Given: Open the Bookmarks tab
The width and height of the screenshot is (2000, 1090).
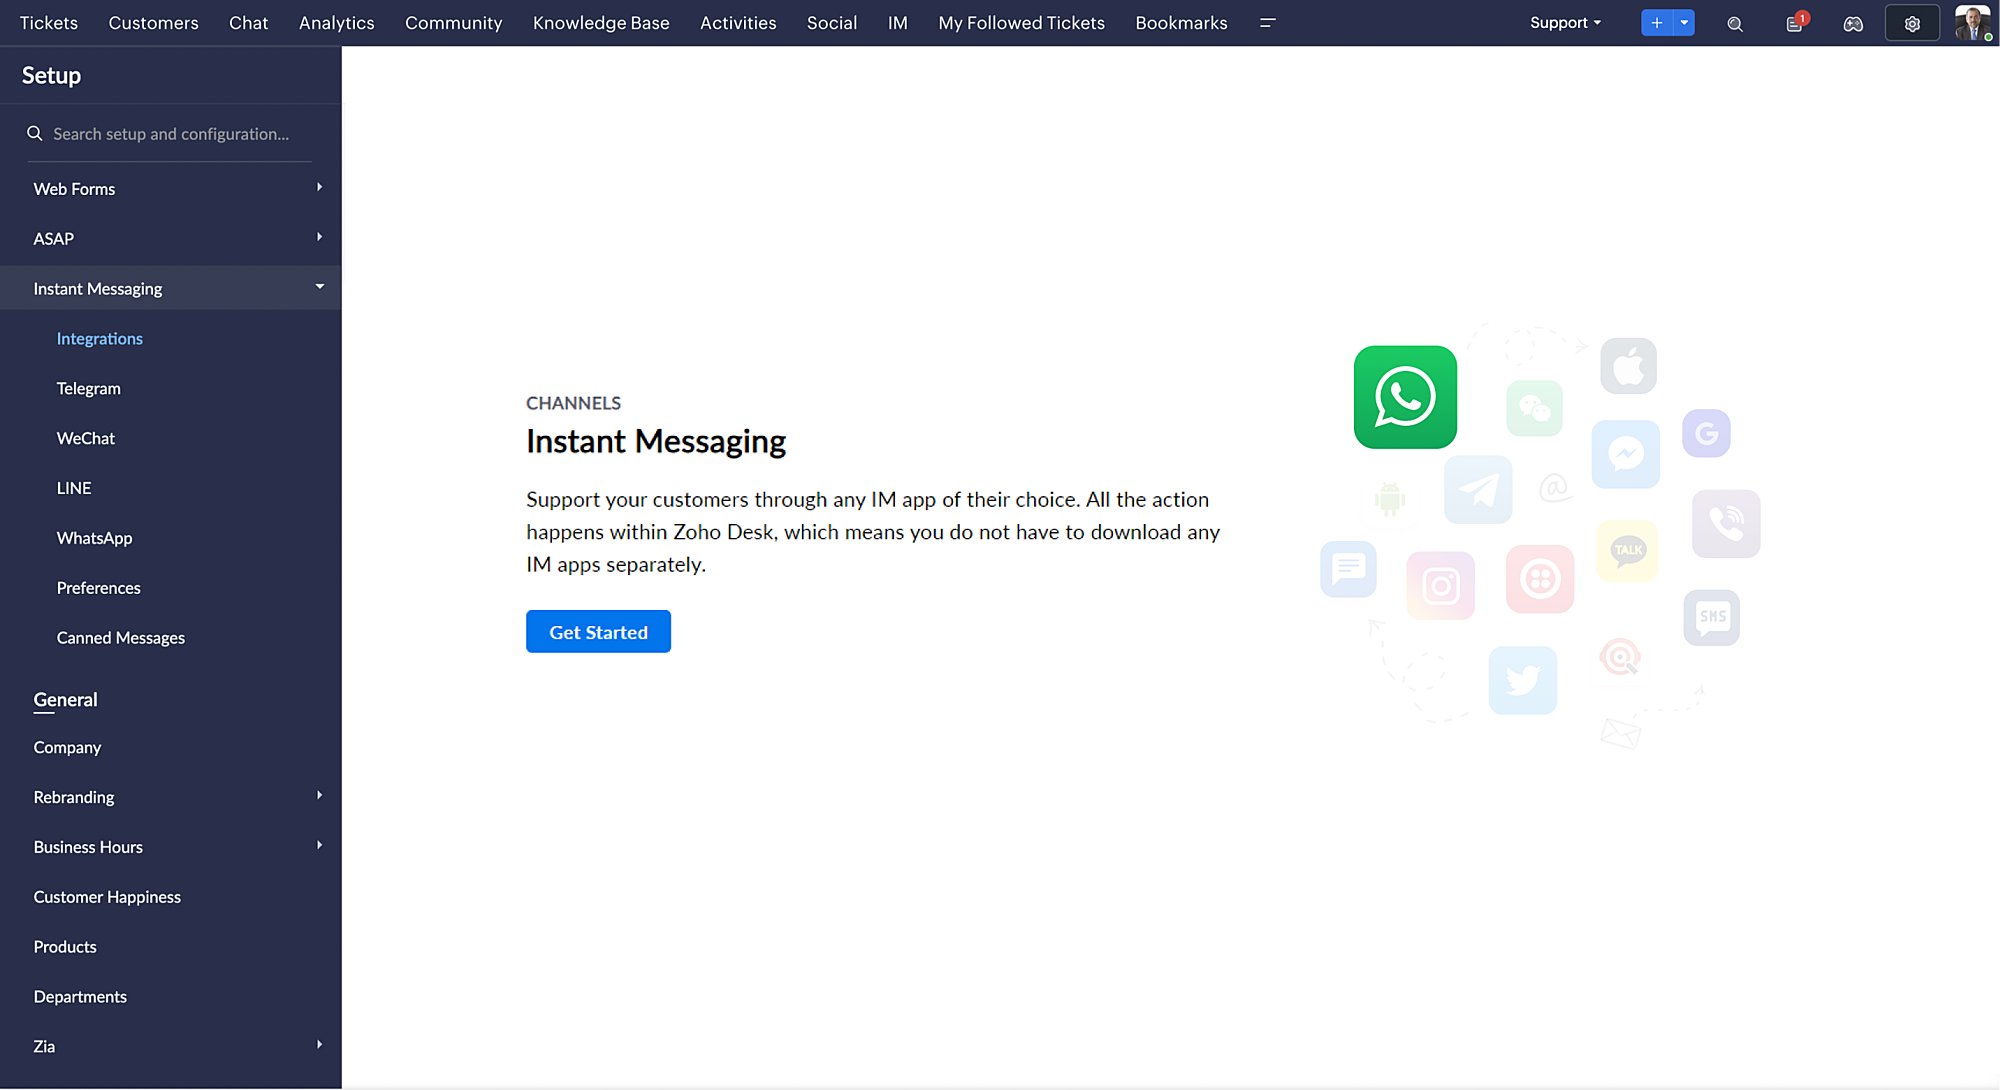Looking at the screenshot, I should [x=1181, y=23].
